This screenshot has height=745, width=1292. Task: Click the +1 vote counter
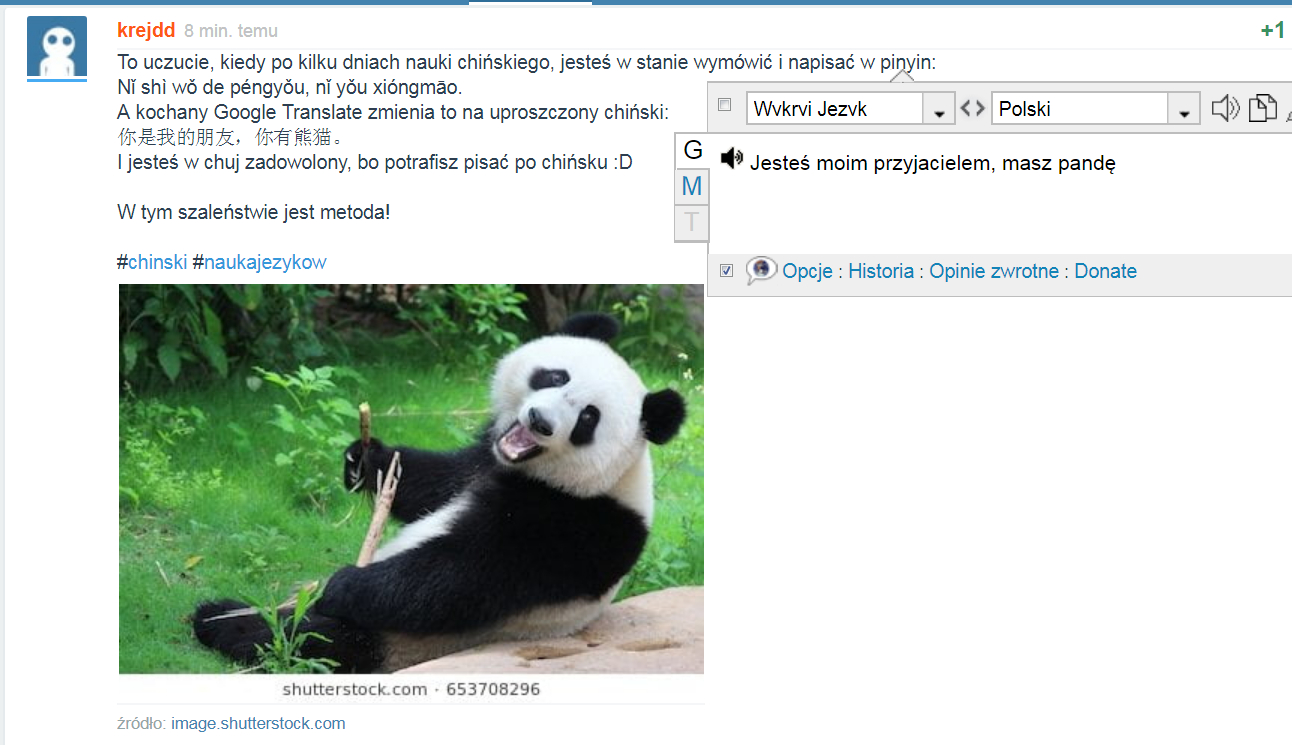click(1272, 31)
